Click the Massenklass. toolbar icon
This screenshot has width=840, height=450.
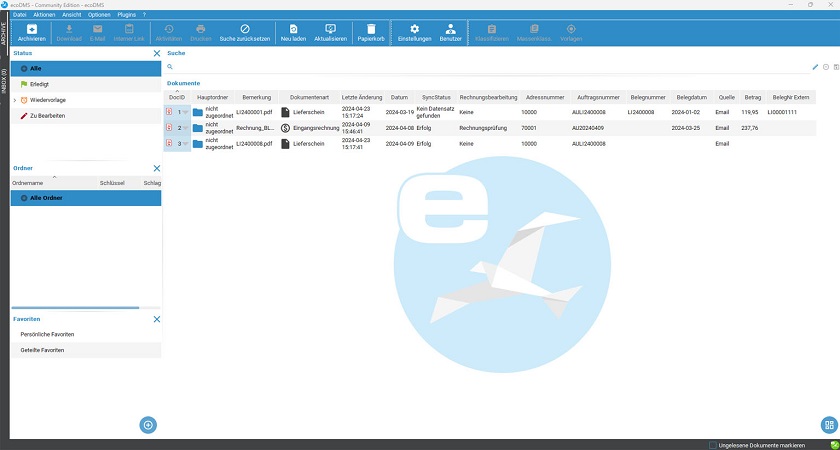point(534,33)
